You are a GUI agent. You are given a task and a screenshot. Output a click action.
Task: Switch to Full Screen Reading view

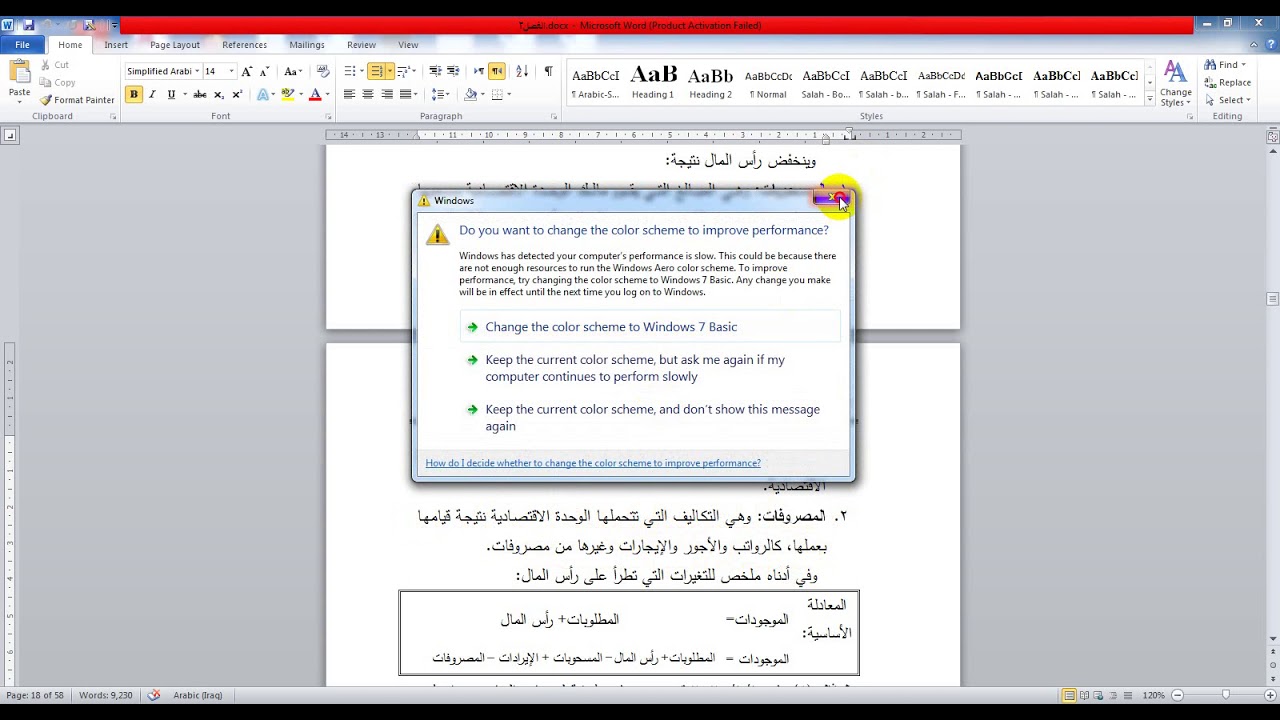point(1085,695)
